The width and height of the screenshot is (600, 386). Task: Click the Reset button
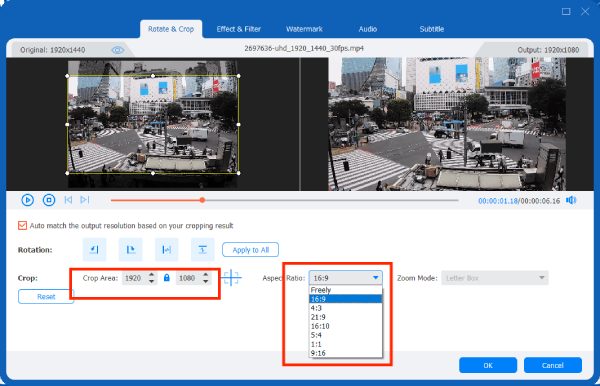[x=46, y=297]
